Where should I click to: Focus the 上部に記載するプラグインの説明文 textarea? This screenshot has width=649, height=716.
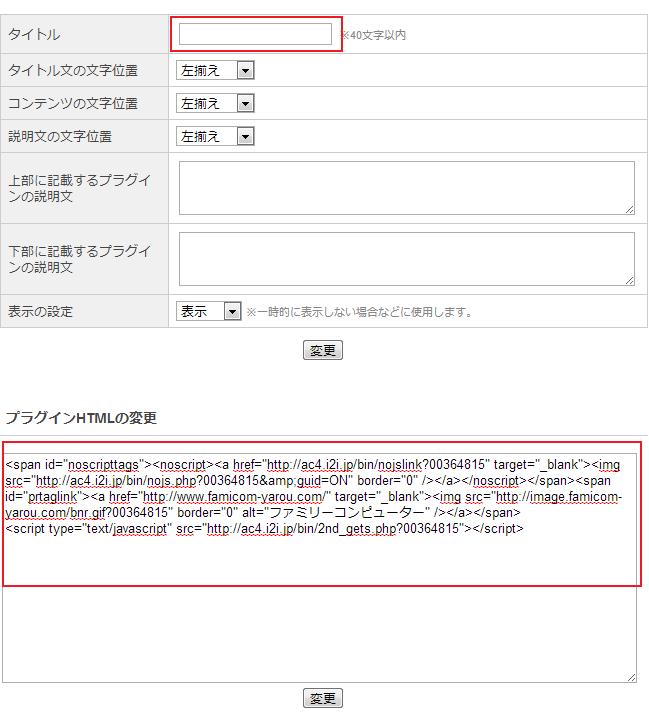point(406,188)
